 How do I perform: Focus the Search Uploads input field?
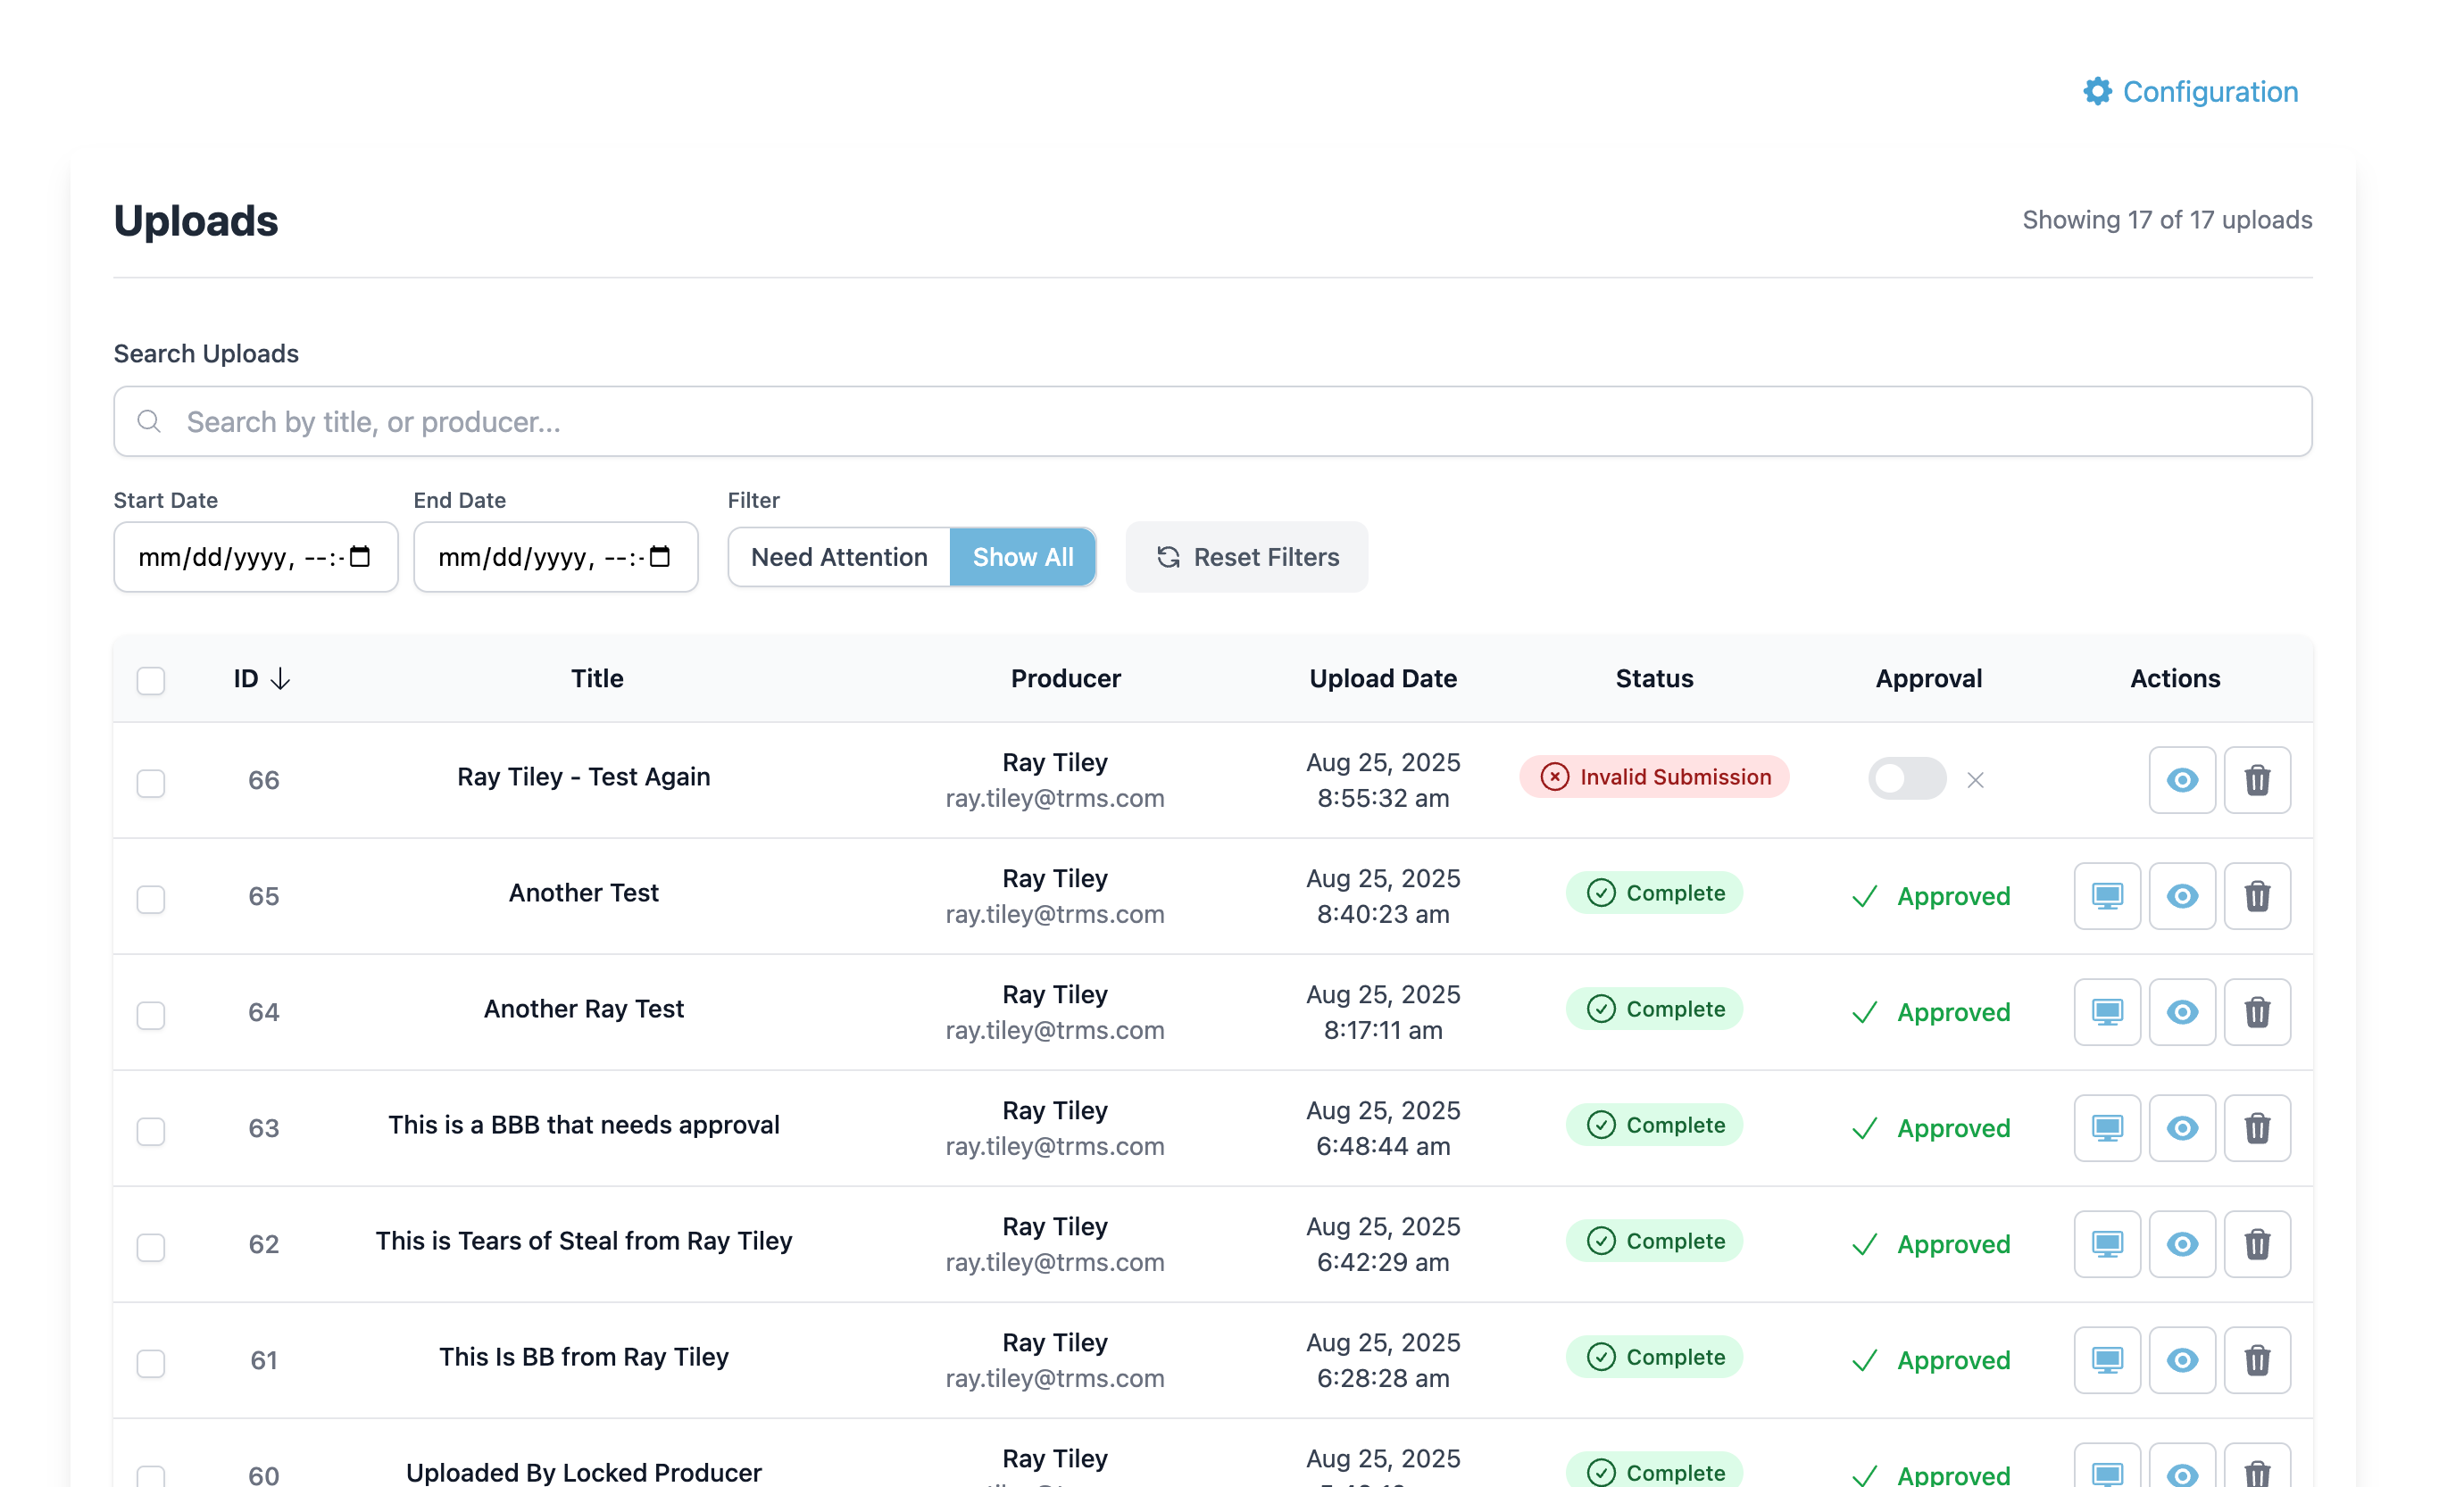pos(1212,421)
